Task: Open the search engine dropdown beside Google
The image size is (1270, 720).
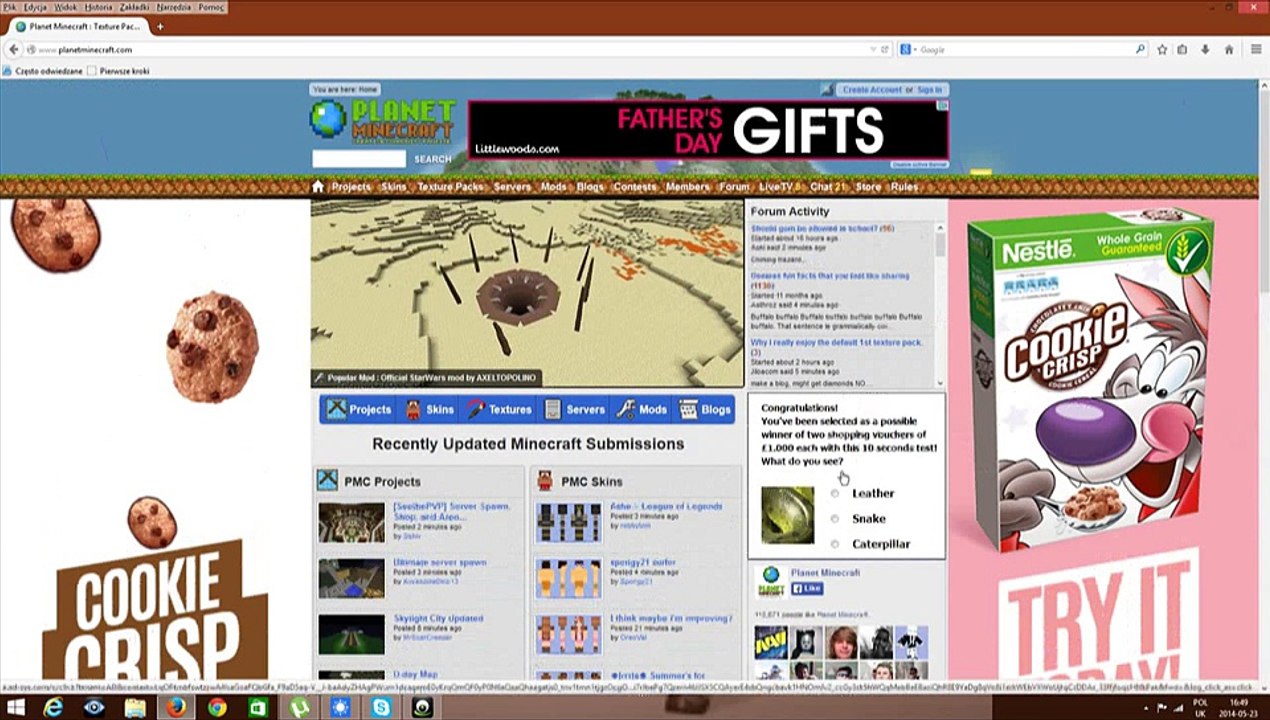Action: [908, 49]
